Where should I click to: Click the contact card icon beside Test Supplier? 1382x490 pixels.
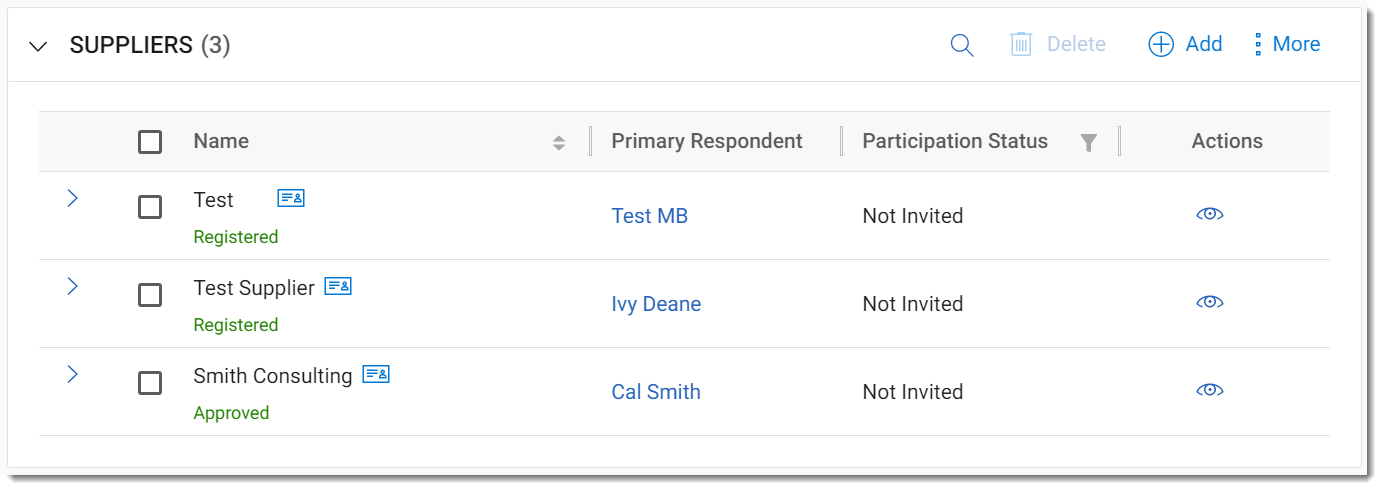[x=338, y=286]
